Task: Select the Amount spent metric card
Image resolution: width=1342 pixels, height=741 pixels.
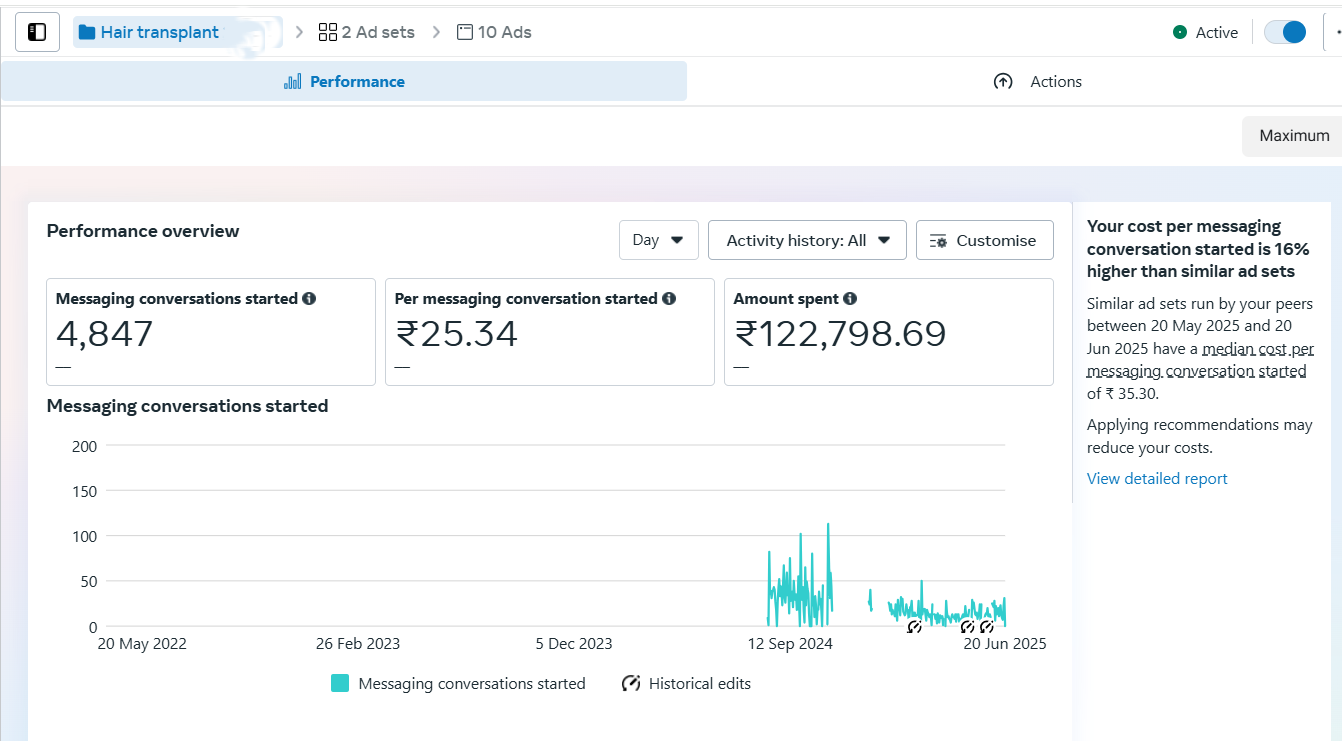Action: pos(888,332)
